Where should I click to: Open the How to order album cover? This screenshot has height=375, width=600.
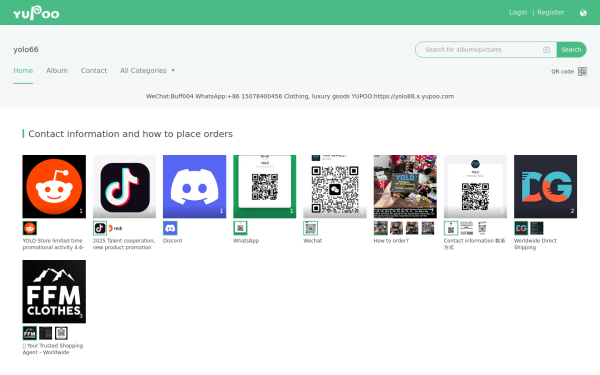coord(405,186)
